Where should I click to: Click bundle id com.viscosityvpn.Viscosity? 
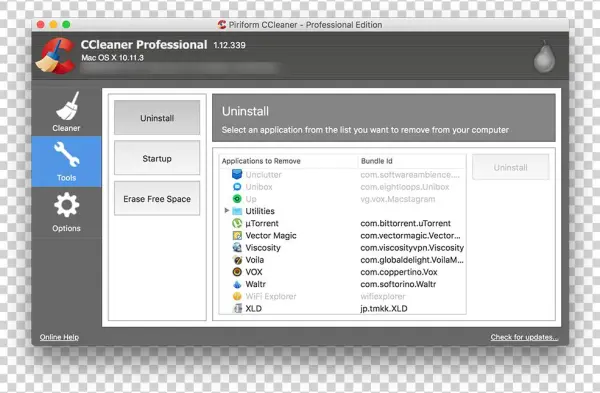(x=412, y=248)
